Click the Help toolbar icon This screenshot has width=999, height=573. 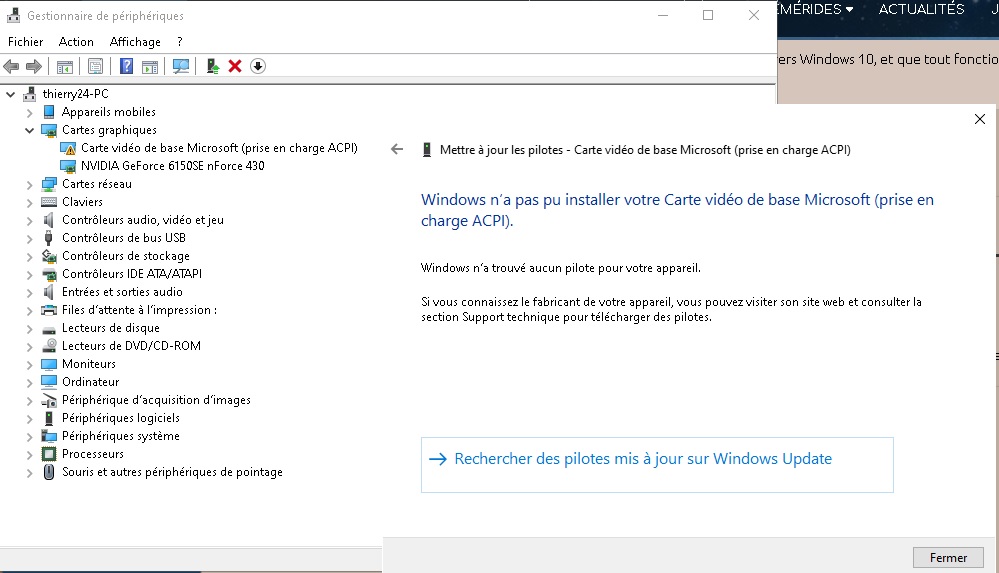[127, 66]
